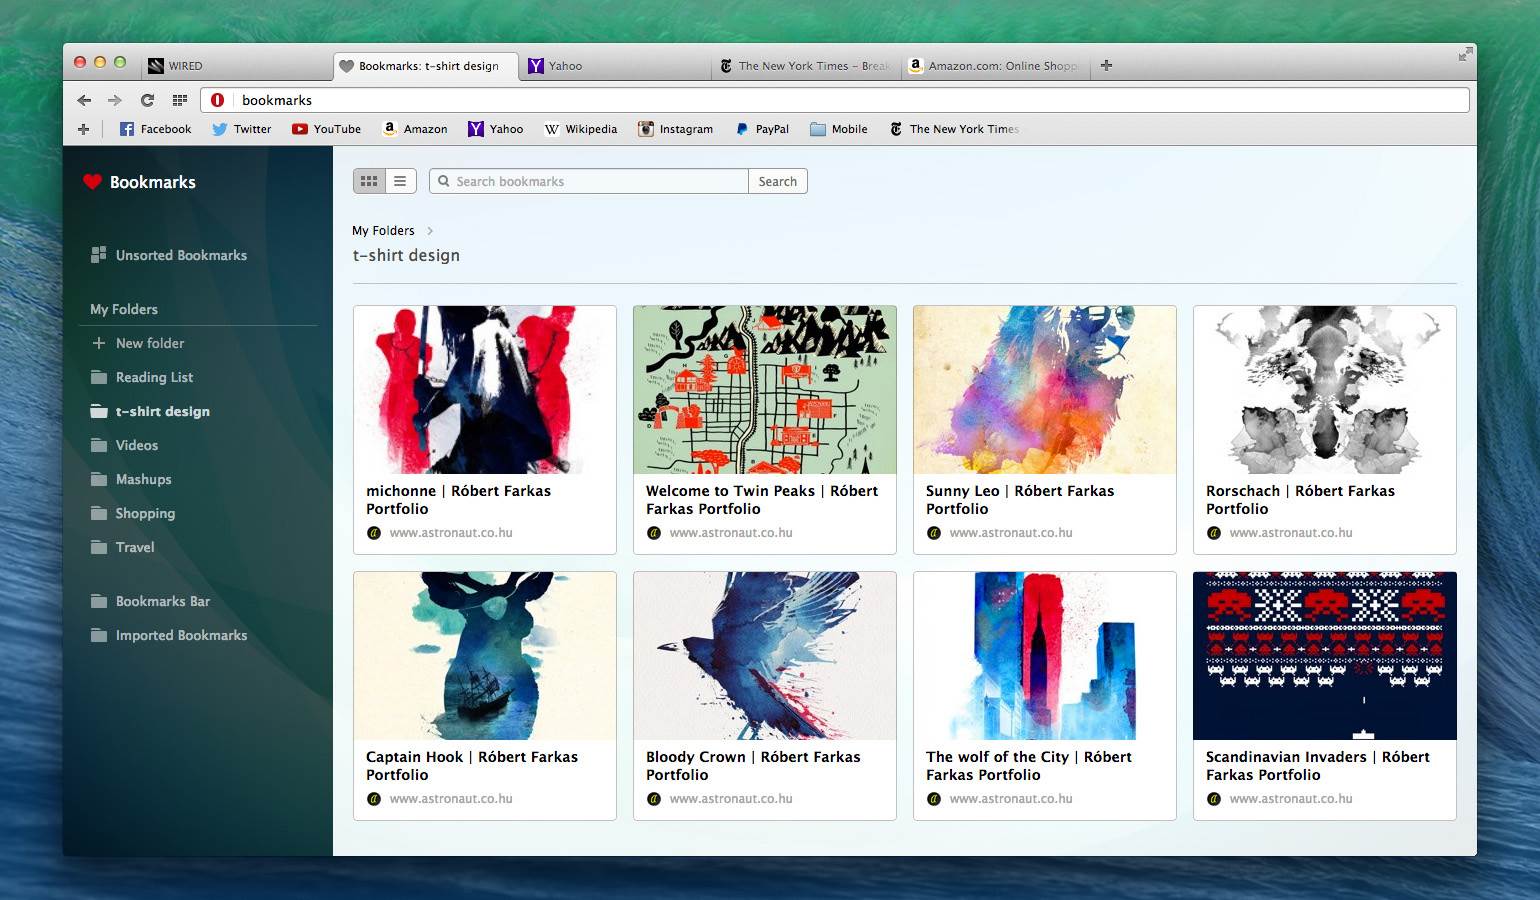
Task: Open a new tab with plus button
Action: pos(1106,65)
